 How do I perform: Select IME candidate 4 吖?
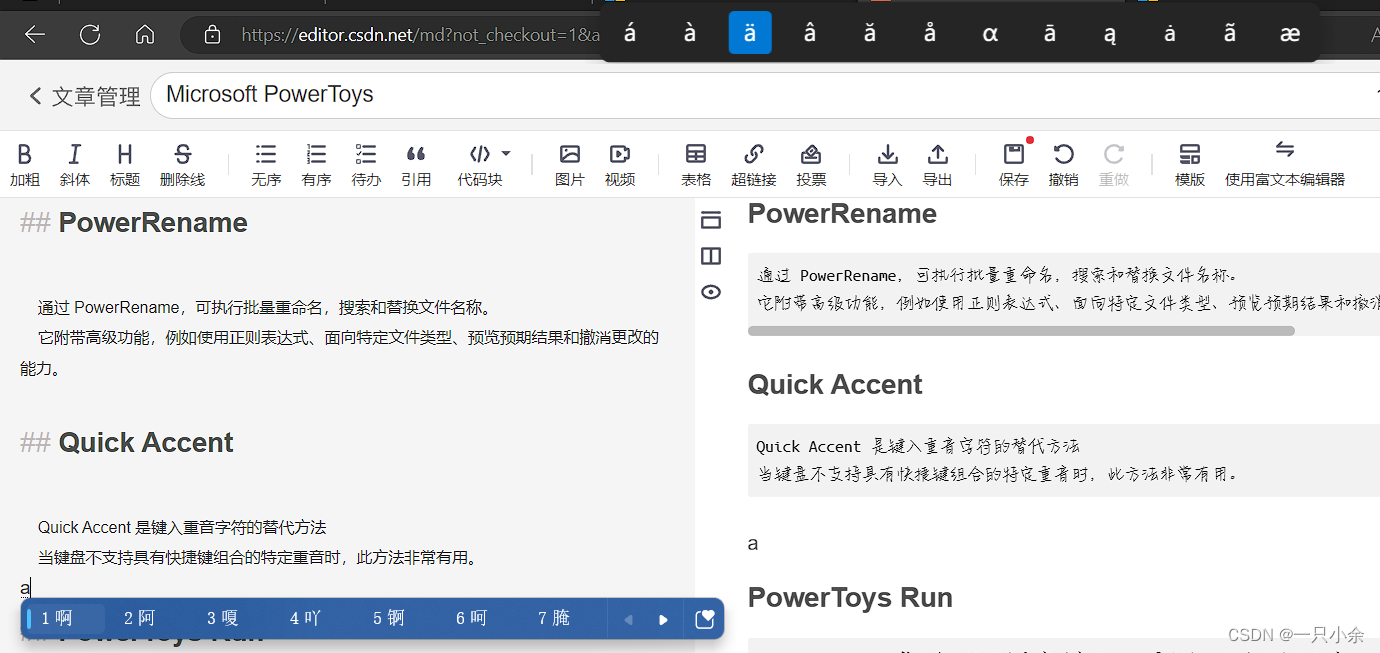(x=306, y=619)
